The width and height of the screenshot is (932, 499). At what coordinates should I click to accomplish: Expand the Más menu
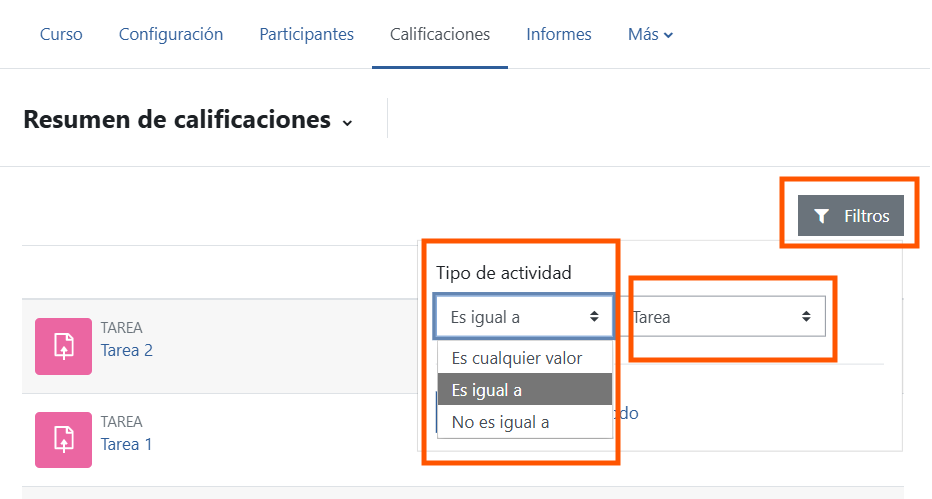coord(650,34)
